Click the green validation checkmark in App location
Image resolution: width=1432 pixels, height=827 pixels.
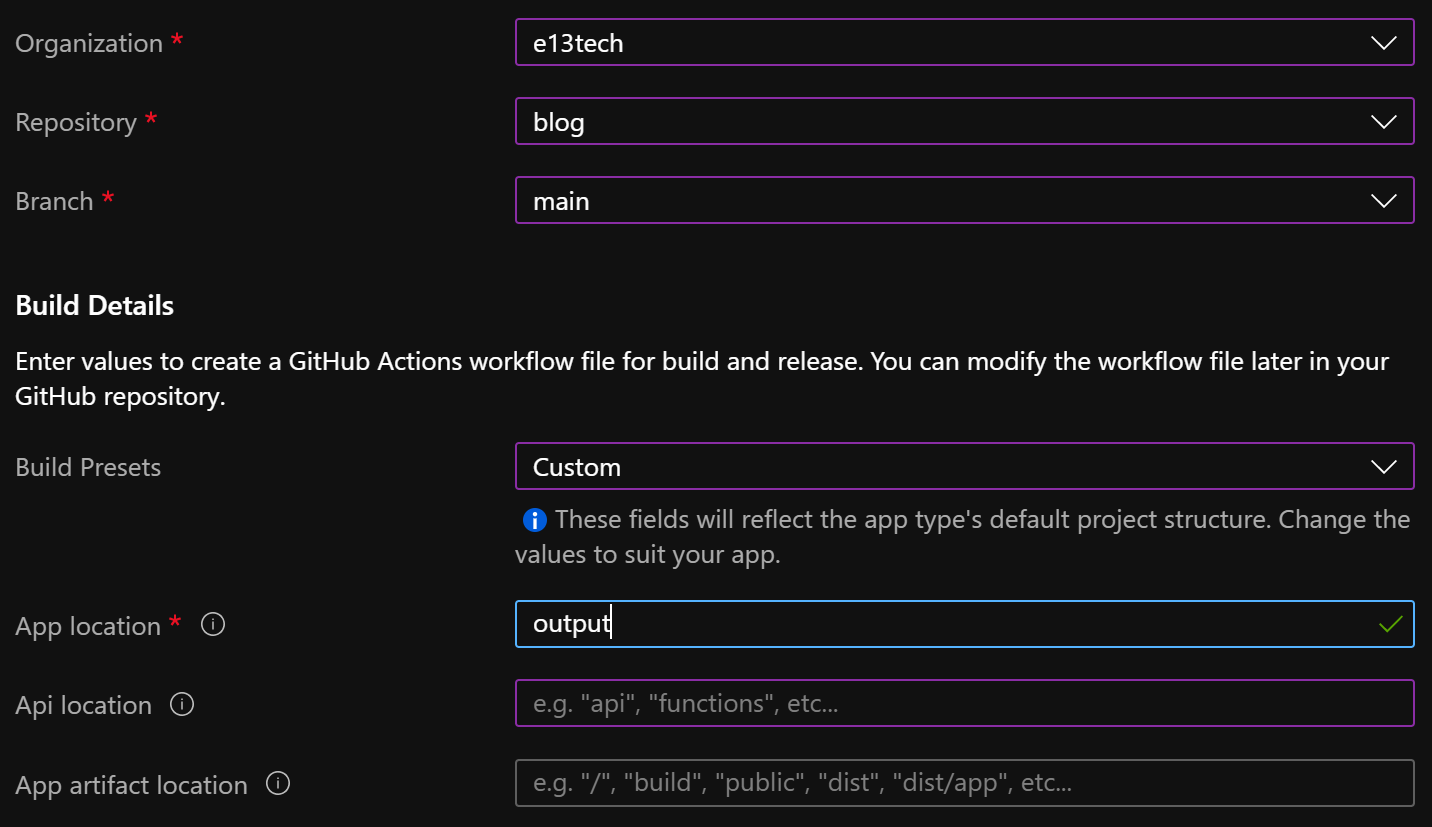[x=1390, y=625]
